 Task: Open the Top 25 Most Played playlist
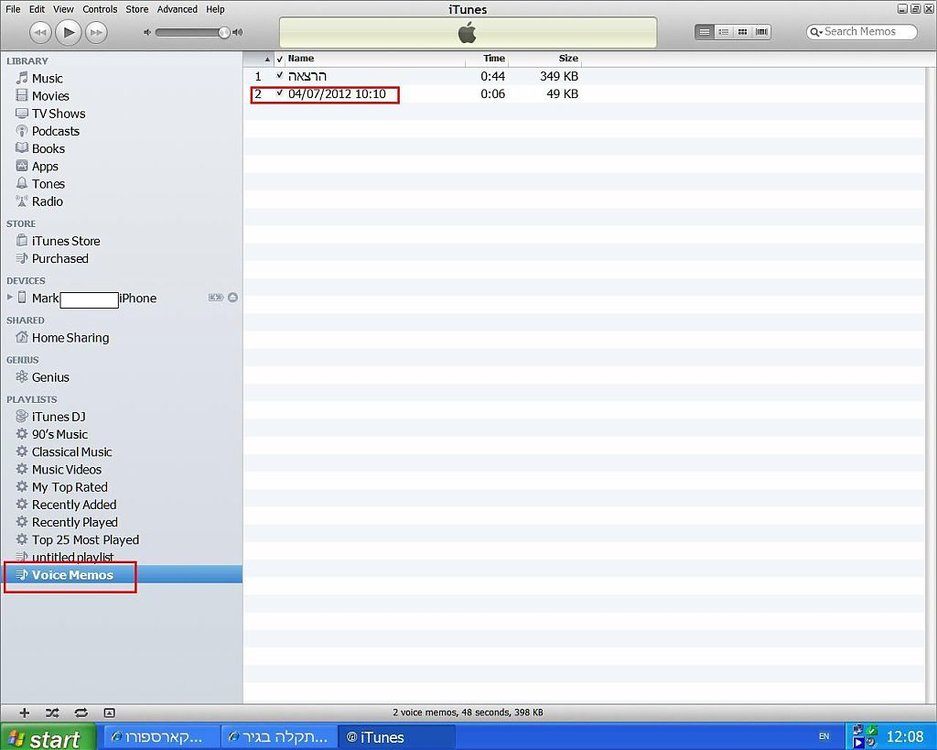[85, 540]
